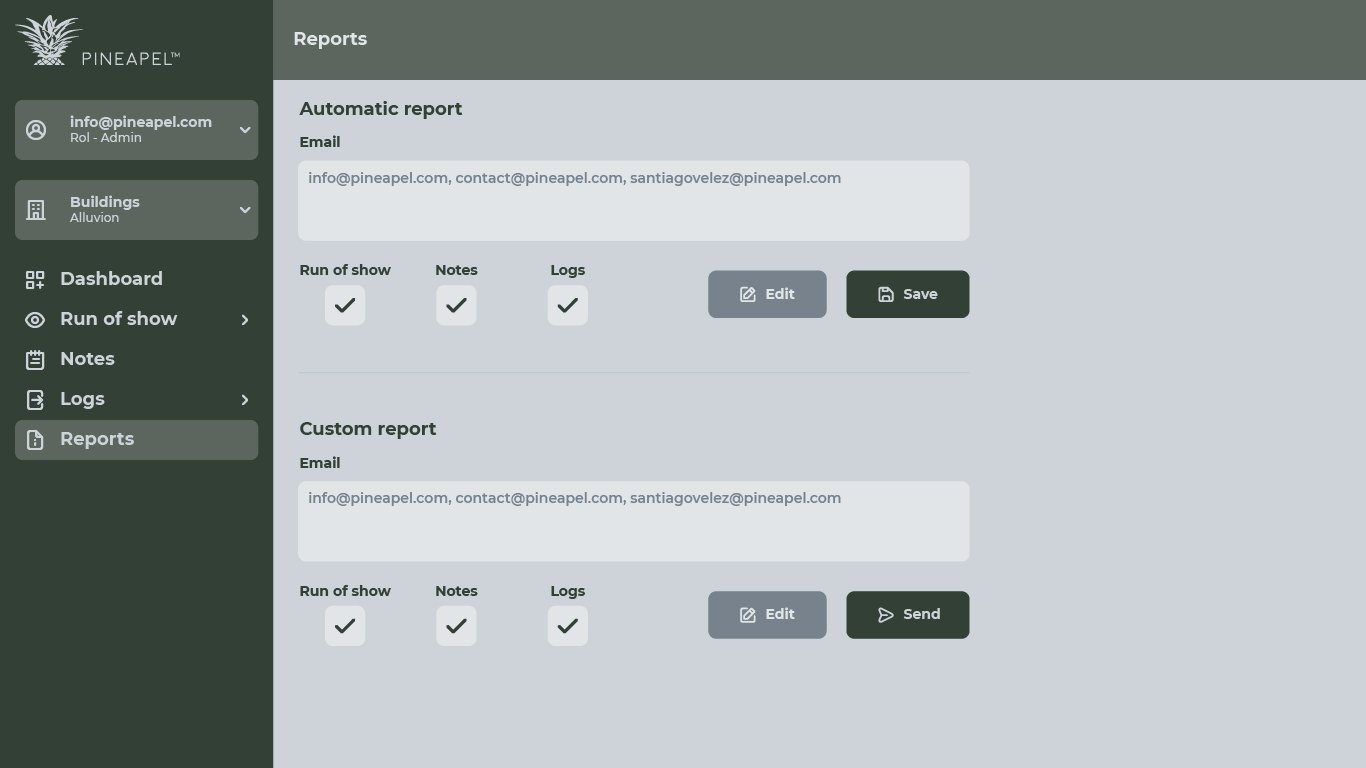Uncheck Notes in Automatic report

tap(456, 305)
